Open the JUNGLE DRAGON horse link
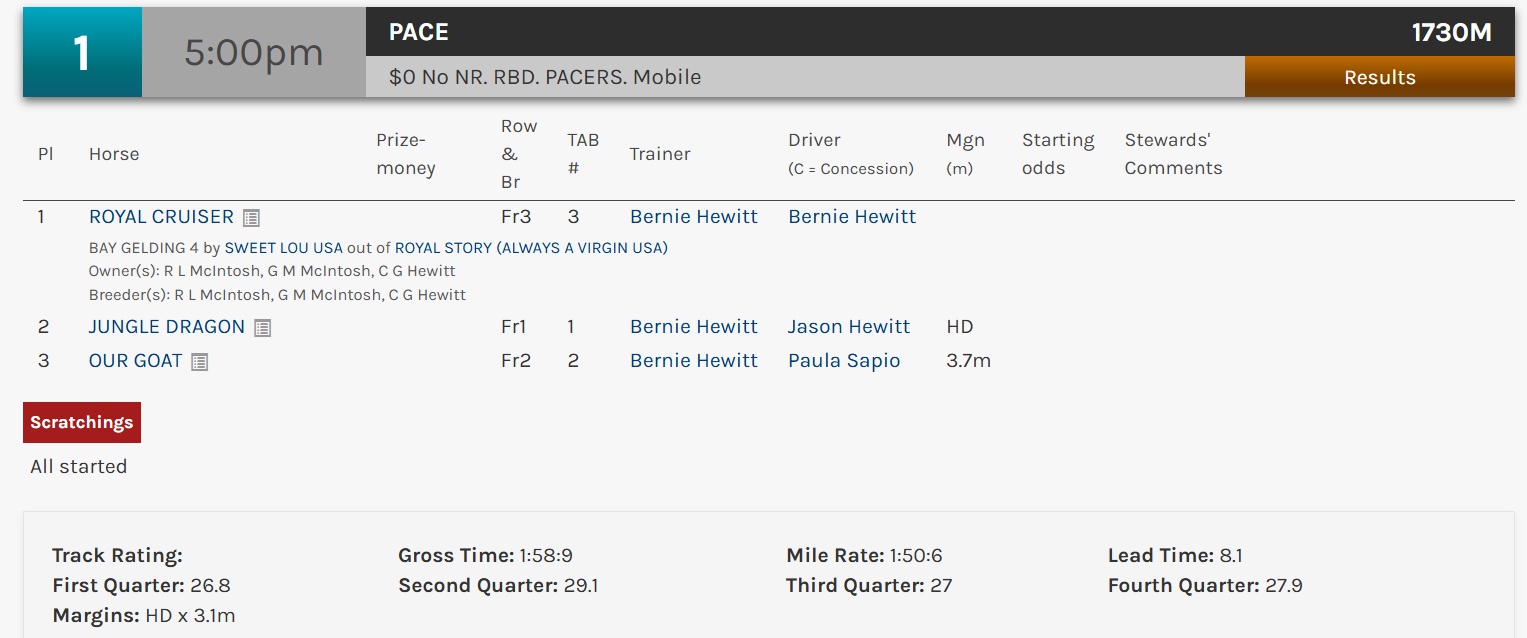Screen dimensions: 1527x638 [x=166, y=327]
